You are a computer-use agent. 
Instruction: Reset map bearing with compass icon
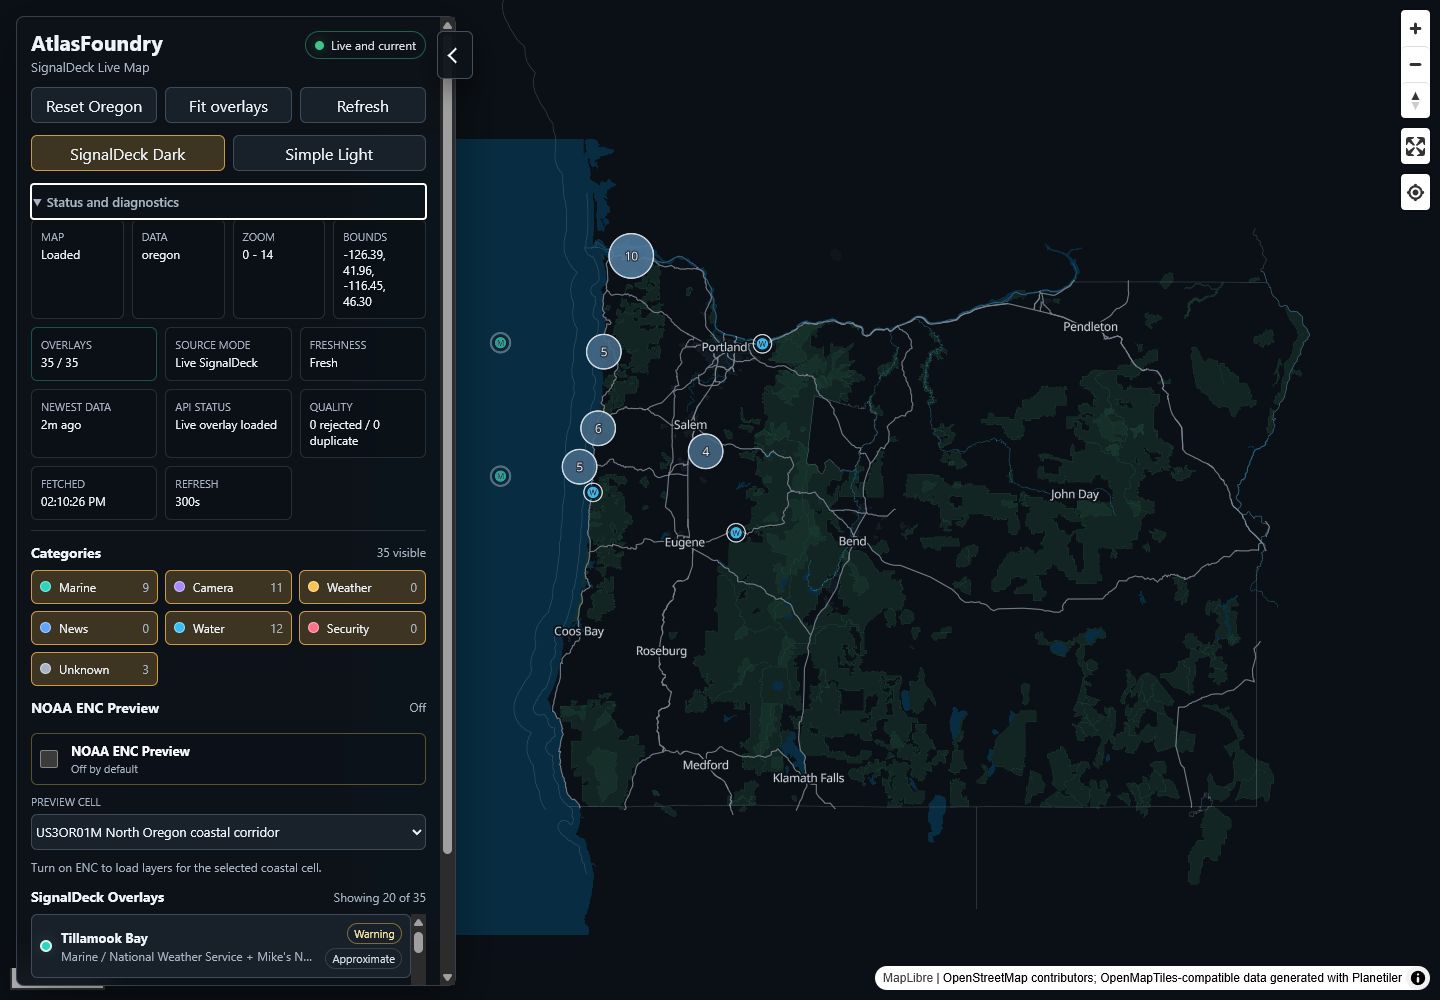pos(1415,100)
